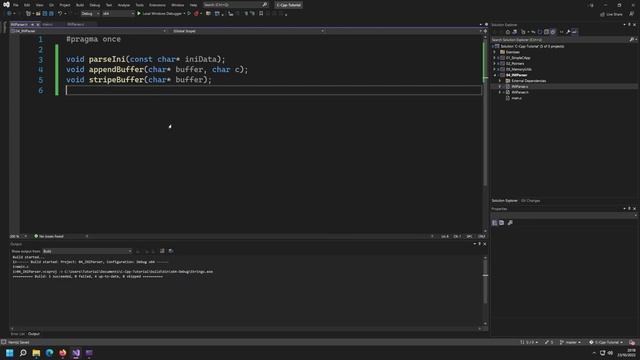
Task: Switch to the Error List tab
Action: (x=18, y=334)
